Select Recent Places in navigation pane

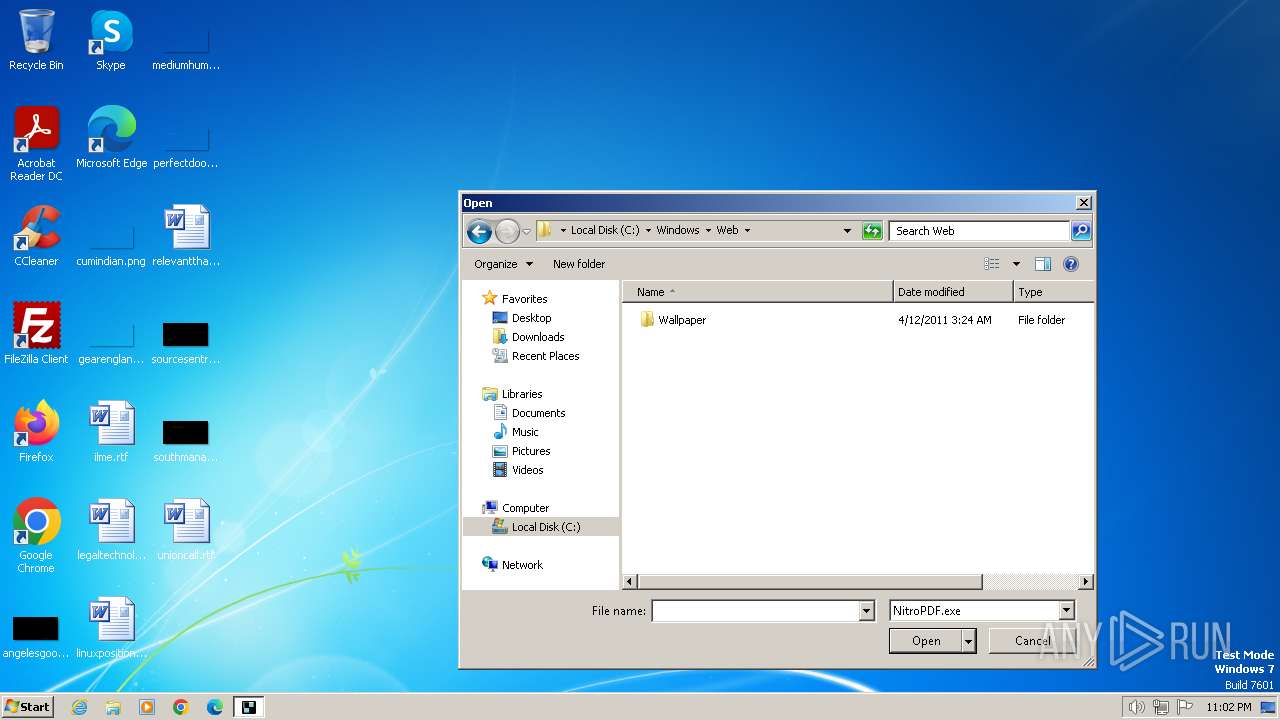point(545,356)
